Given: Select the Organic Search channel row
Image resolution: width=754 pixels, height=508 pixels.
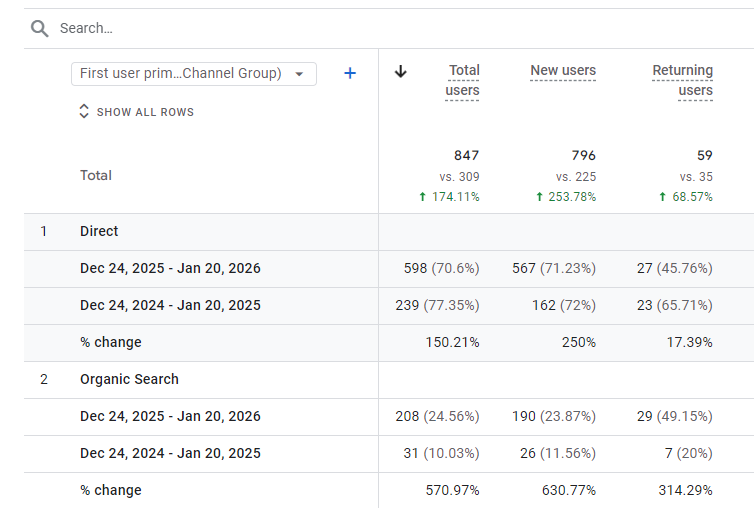Looking at the screenshot, I should point(389,380).
